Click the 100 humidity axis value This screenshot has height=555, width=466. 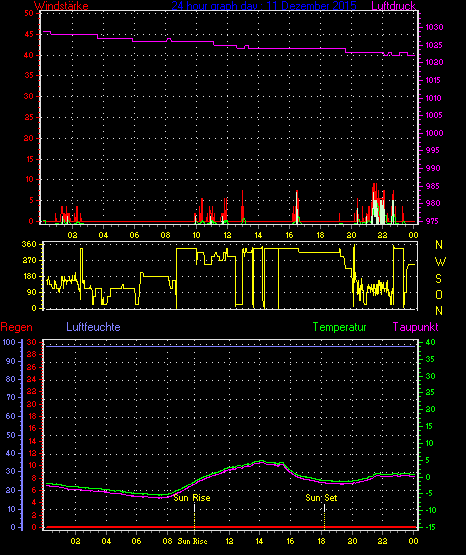point(9,342)
